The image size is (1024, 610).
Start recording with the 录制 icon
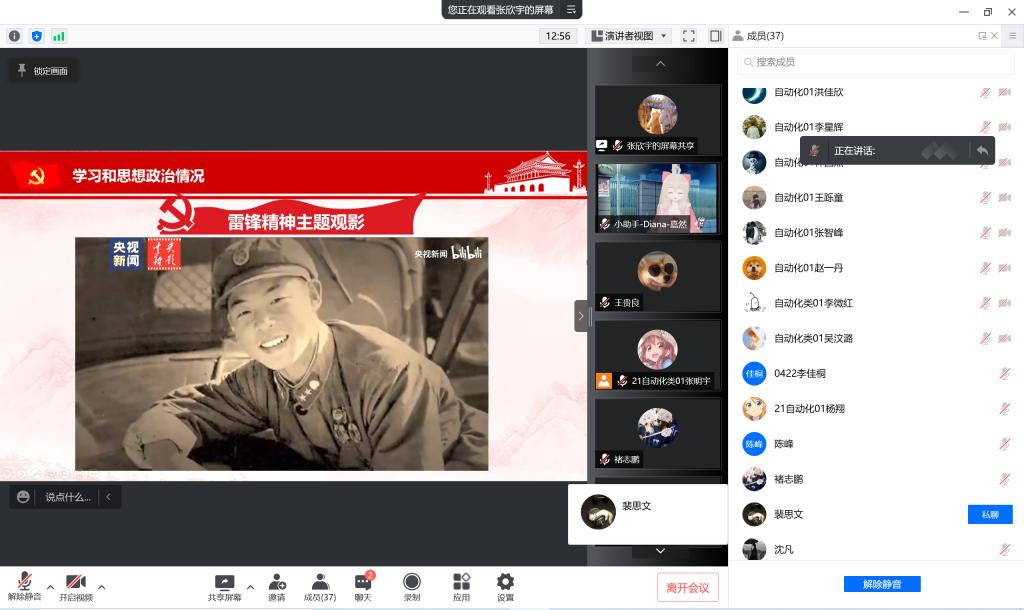[x=411, y=586]
